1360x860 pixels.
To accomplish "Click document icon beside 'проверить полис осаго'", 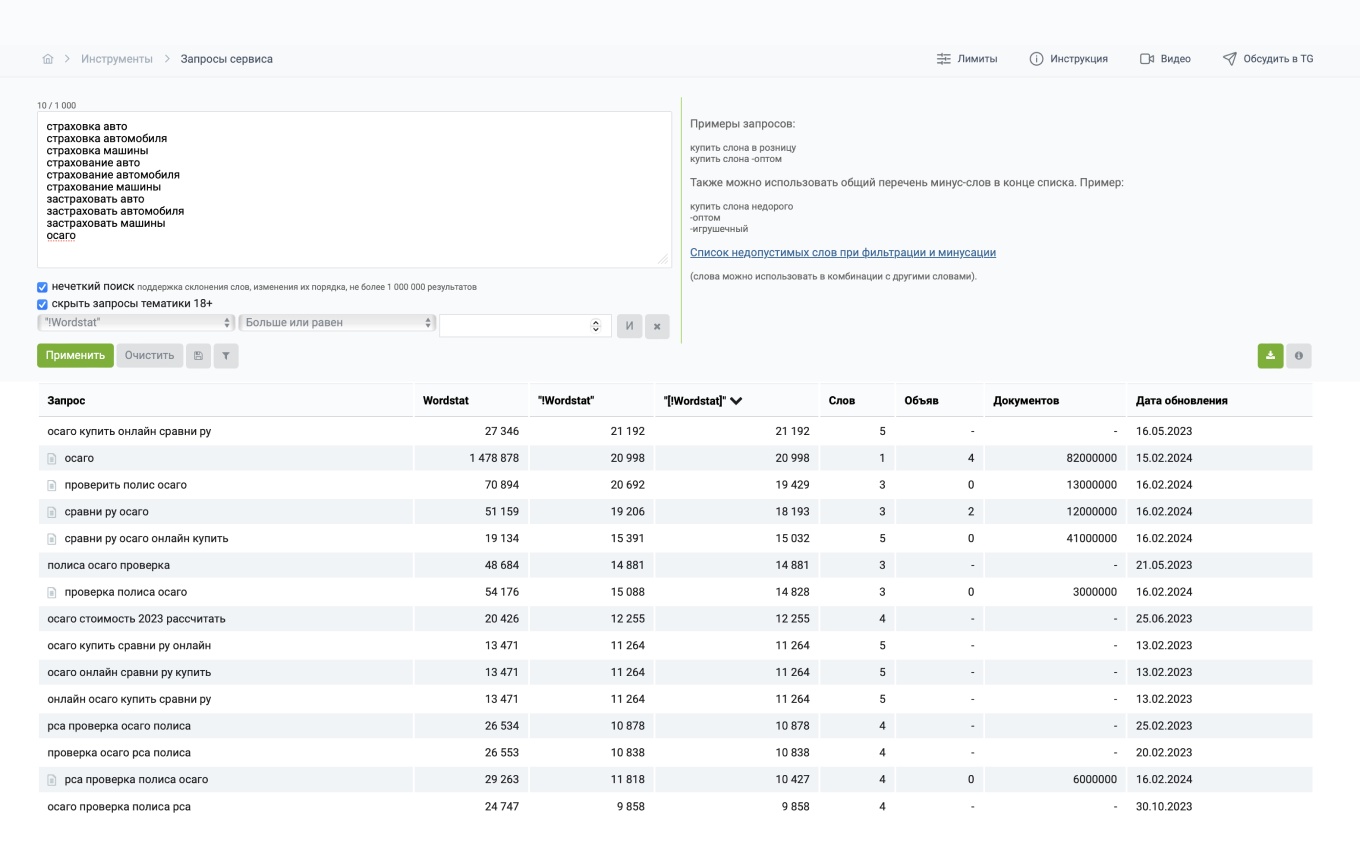I will point(53,486).
